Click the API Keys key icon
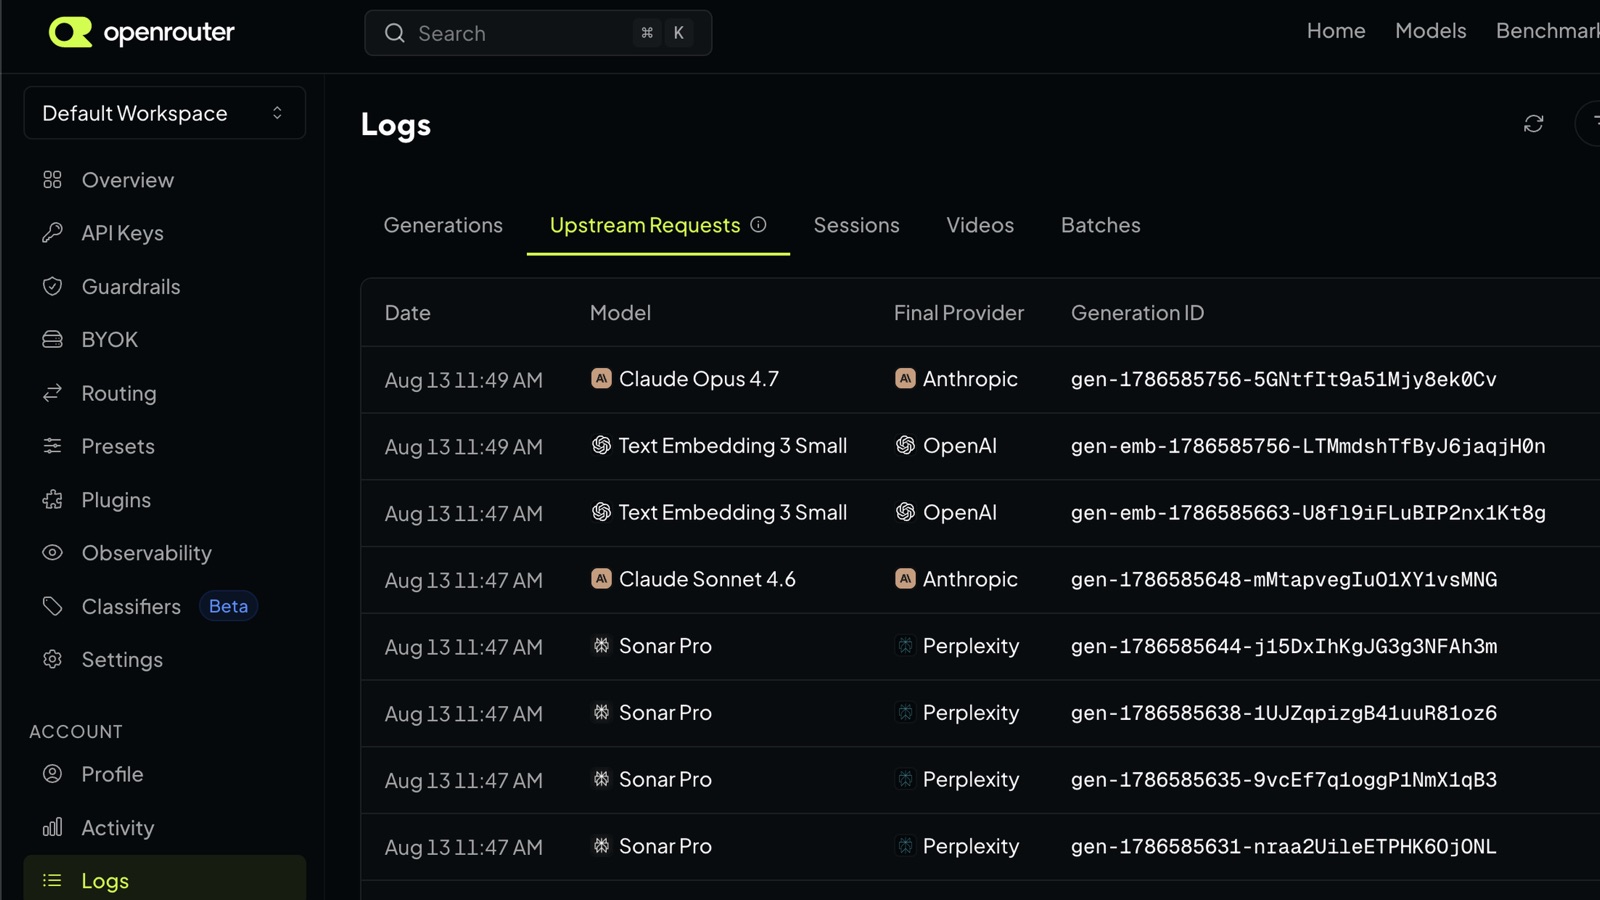This screenshot has width=1600, height=900. [x=52, y=232]
